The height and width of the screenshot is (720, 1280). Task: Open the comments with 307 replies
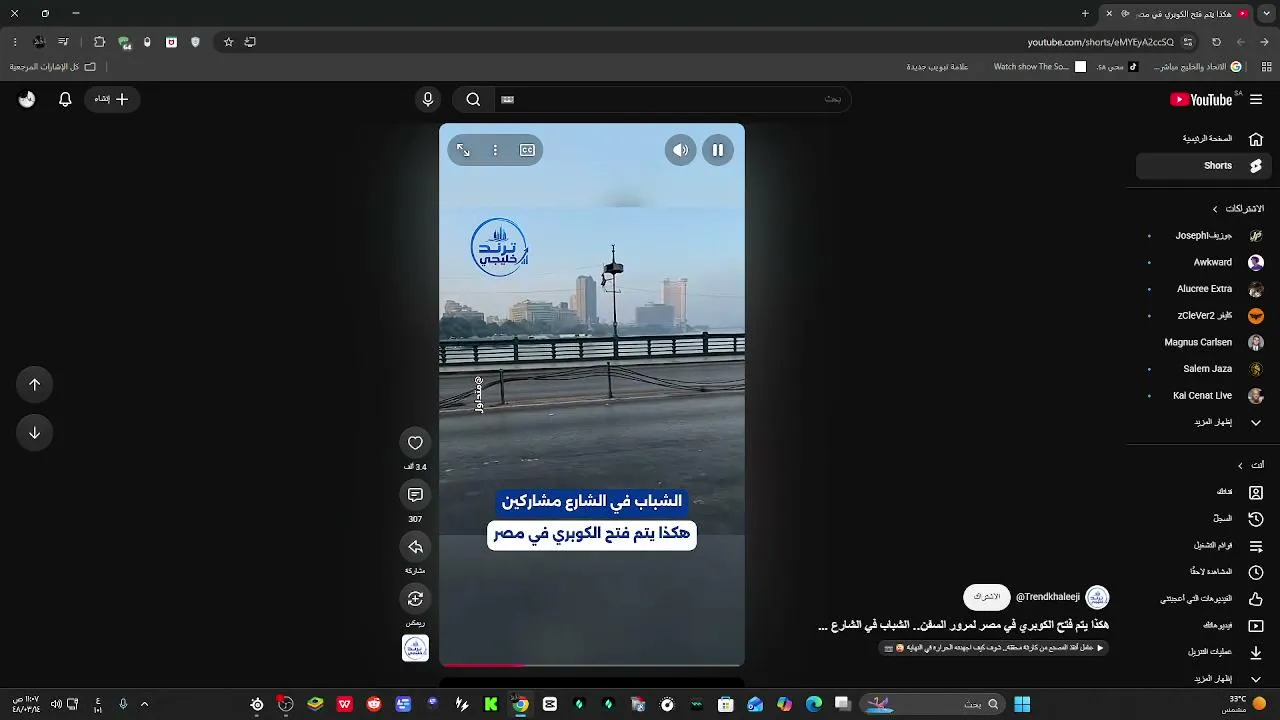pos(415,495)
